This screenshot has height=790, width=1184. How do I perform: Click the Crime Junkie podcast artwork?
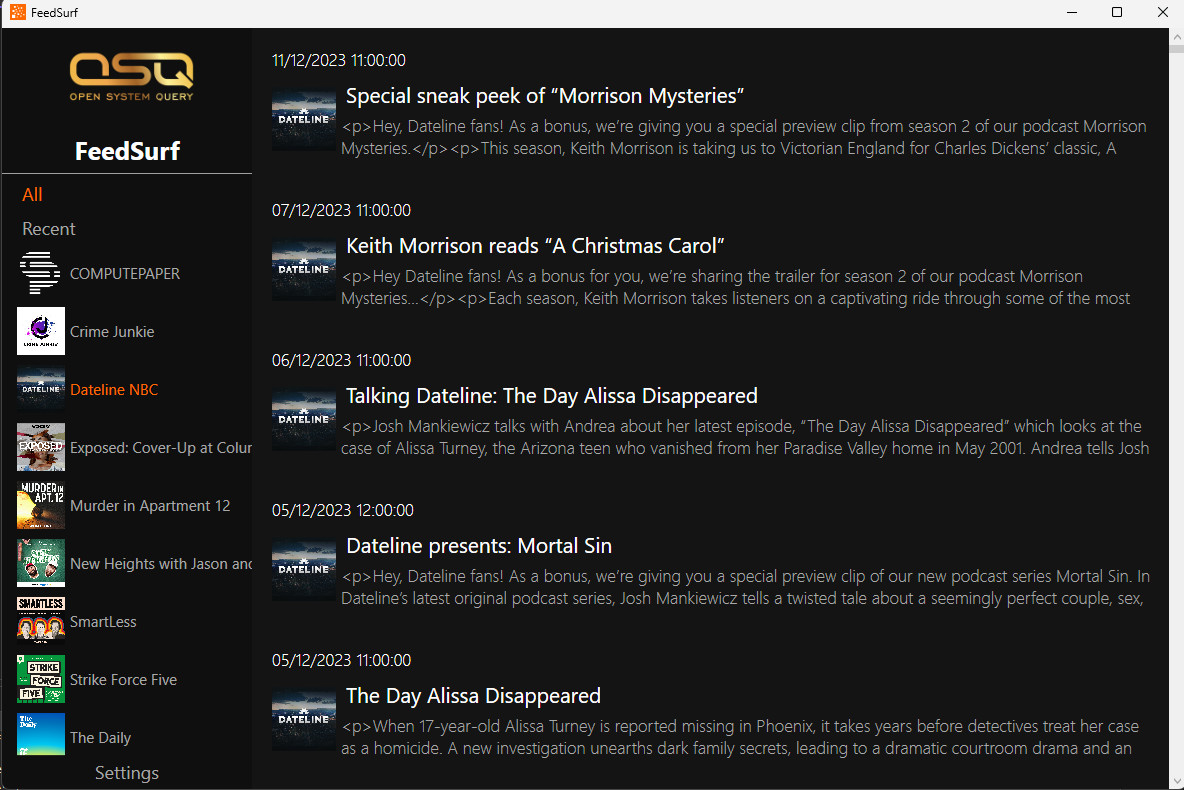tap(41, 331)
